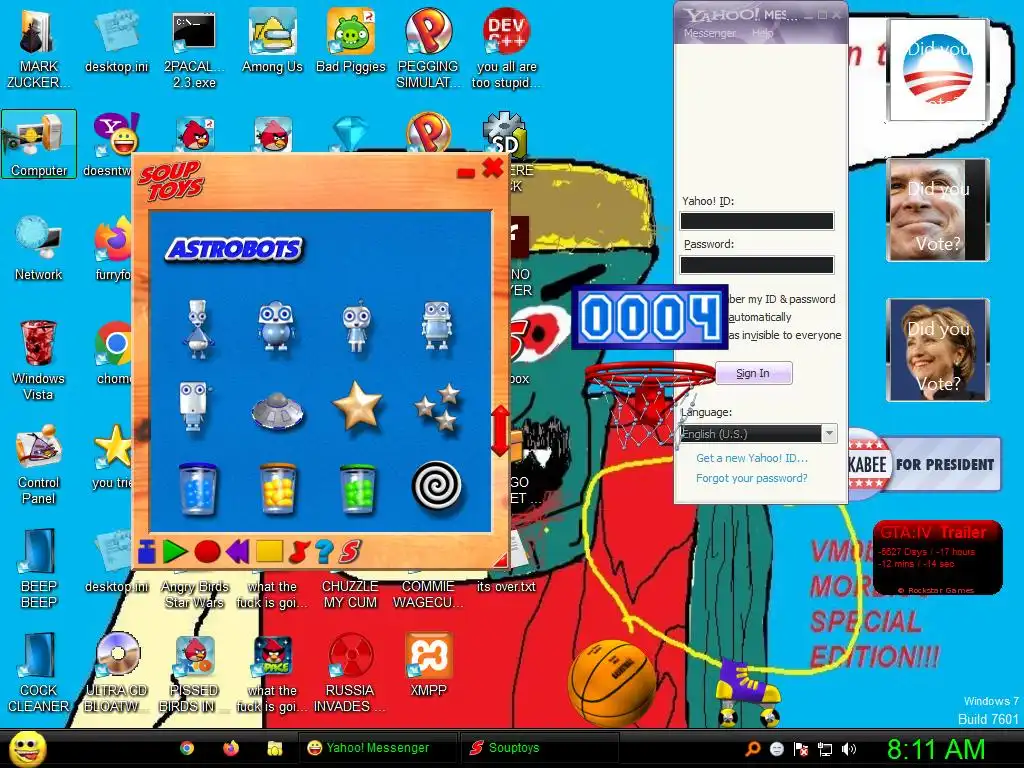Click the blue weight icon in Souptoys toolbar
Viewport: 1024px width, 768px height.
[147, 552]
